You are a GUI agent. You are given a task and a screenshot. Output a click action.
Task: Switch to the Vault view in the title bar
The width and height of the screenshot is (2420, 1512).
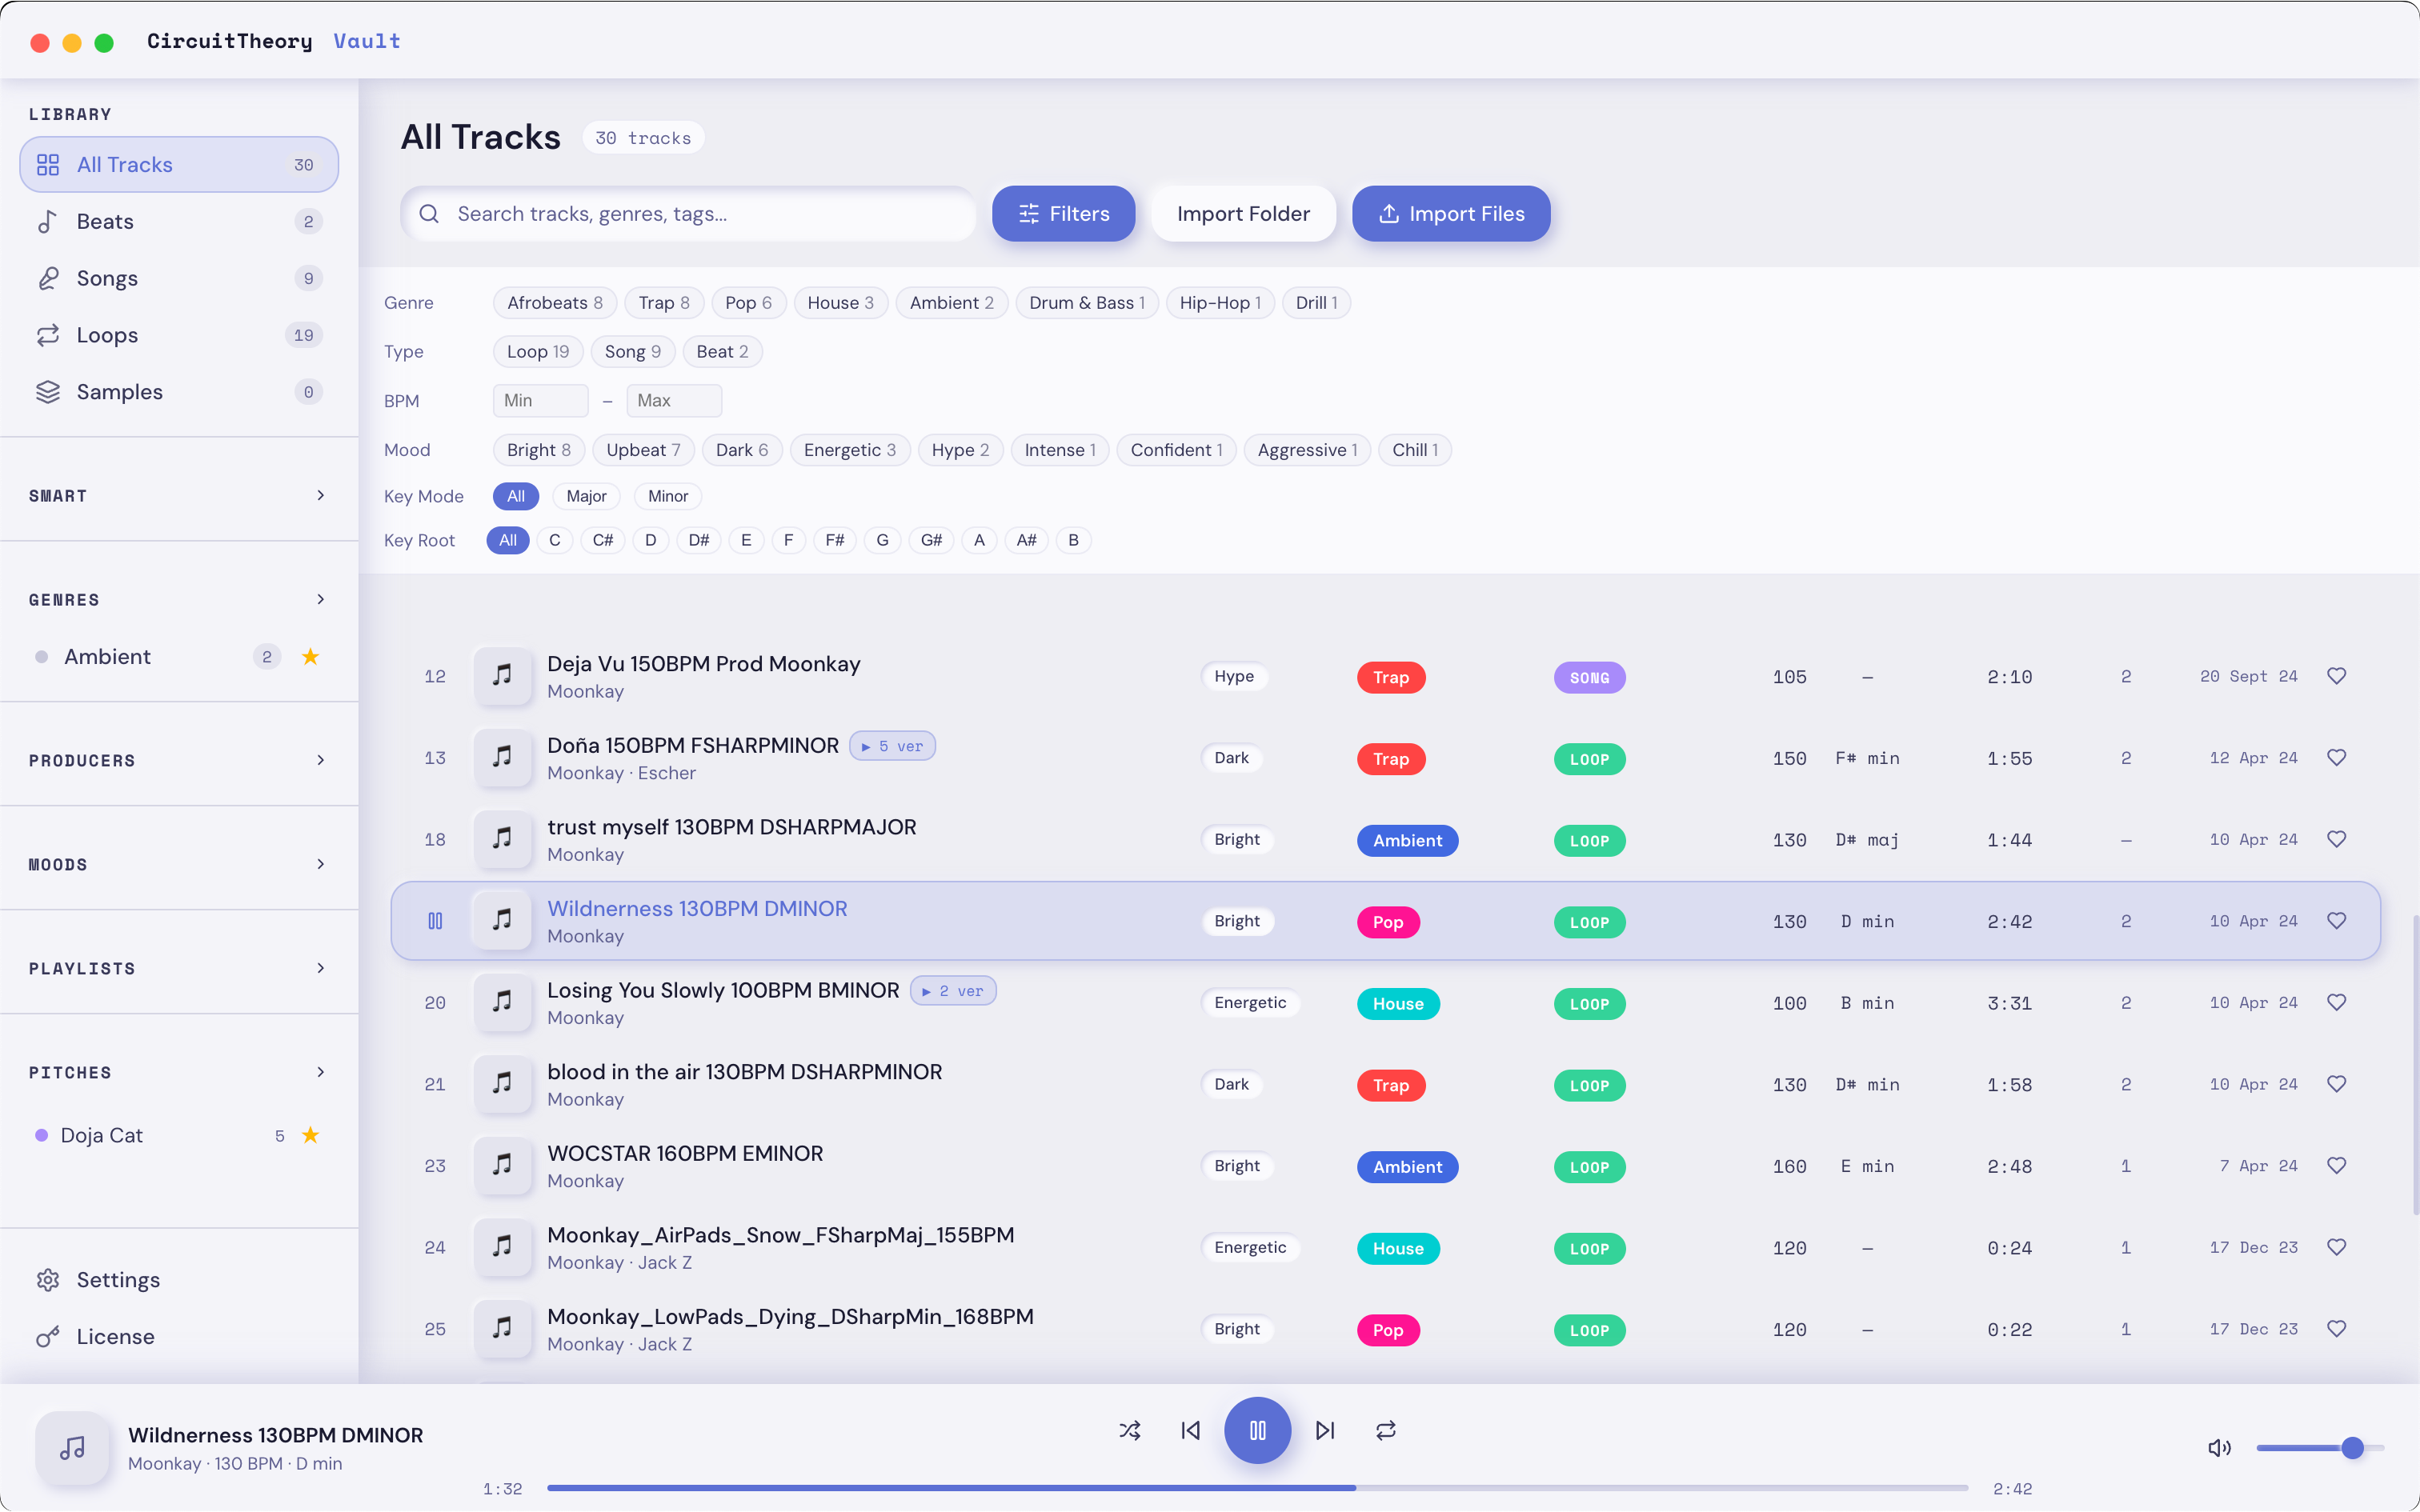coord(366,41)
